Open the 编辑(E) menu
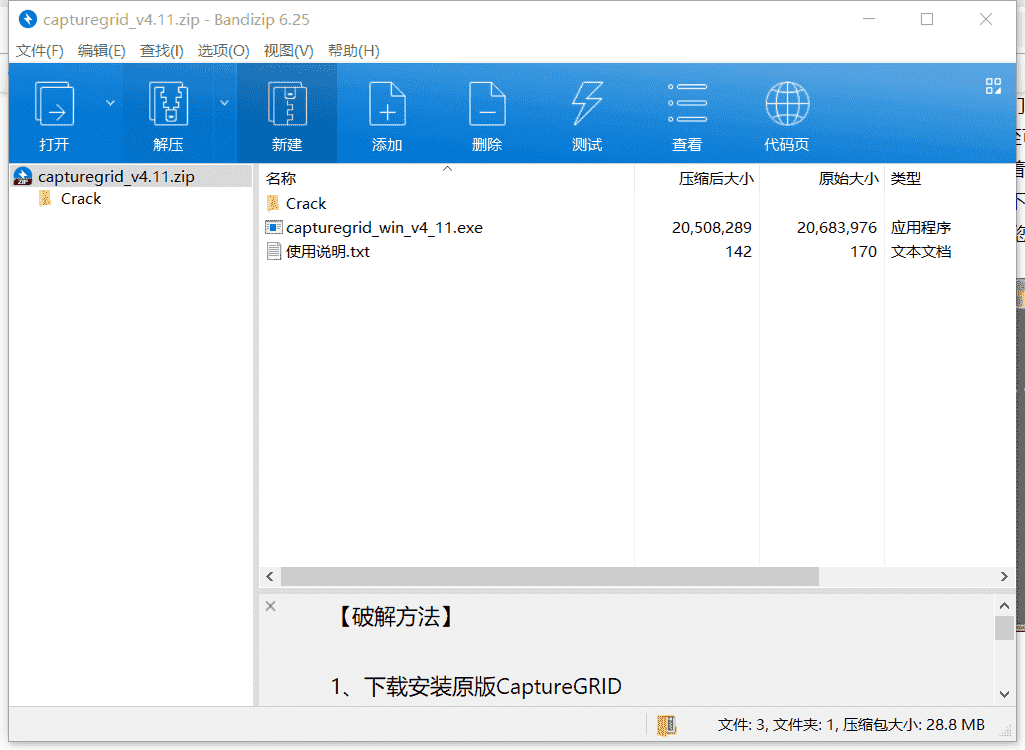 click(x=101, y=51)
